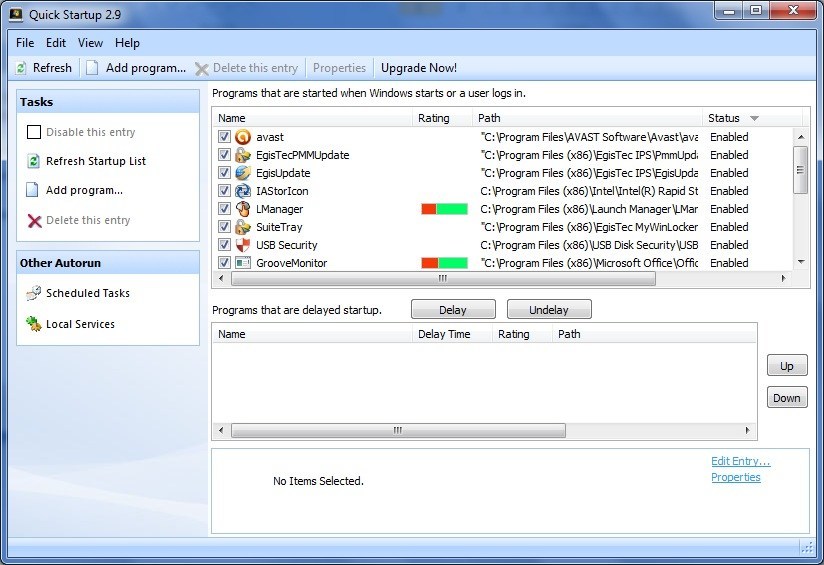This screenshot has height=565, width=824.
Task: Open the View menu
Action: pos(90,43)
